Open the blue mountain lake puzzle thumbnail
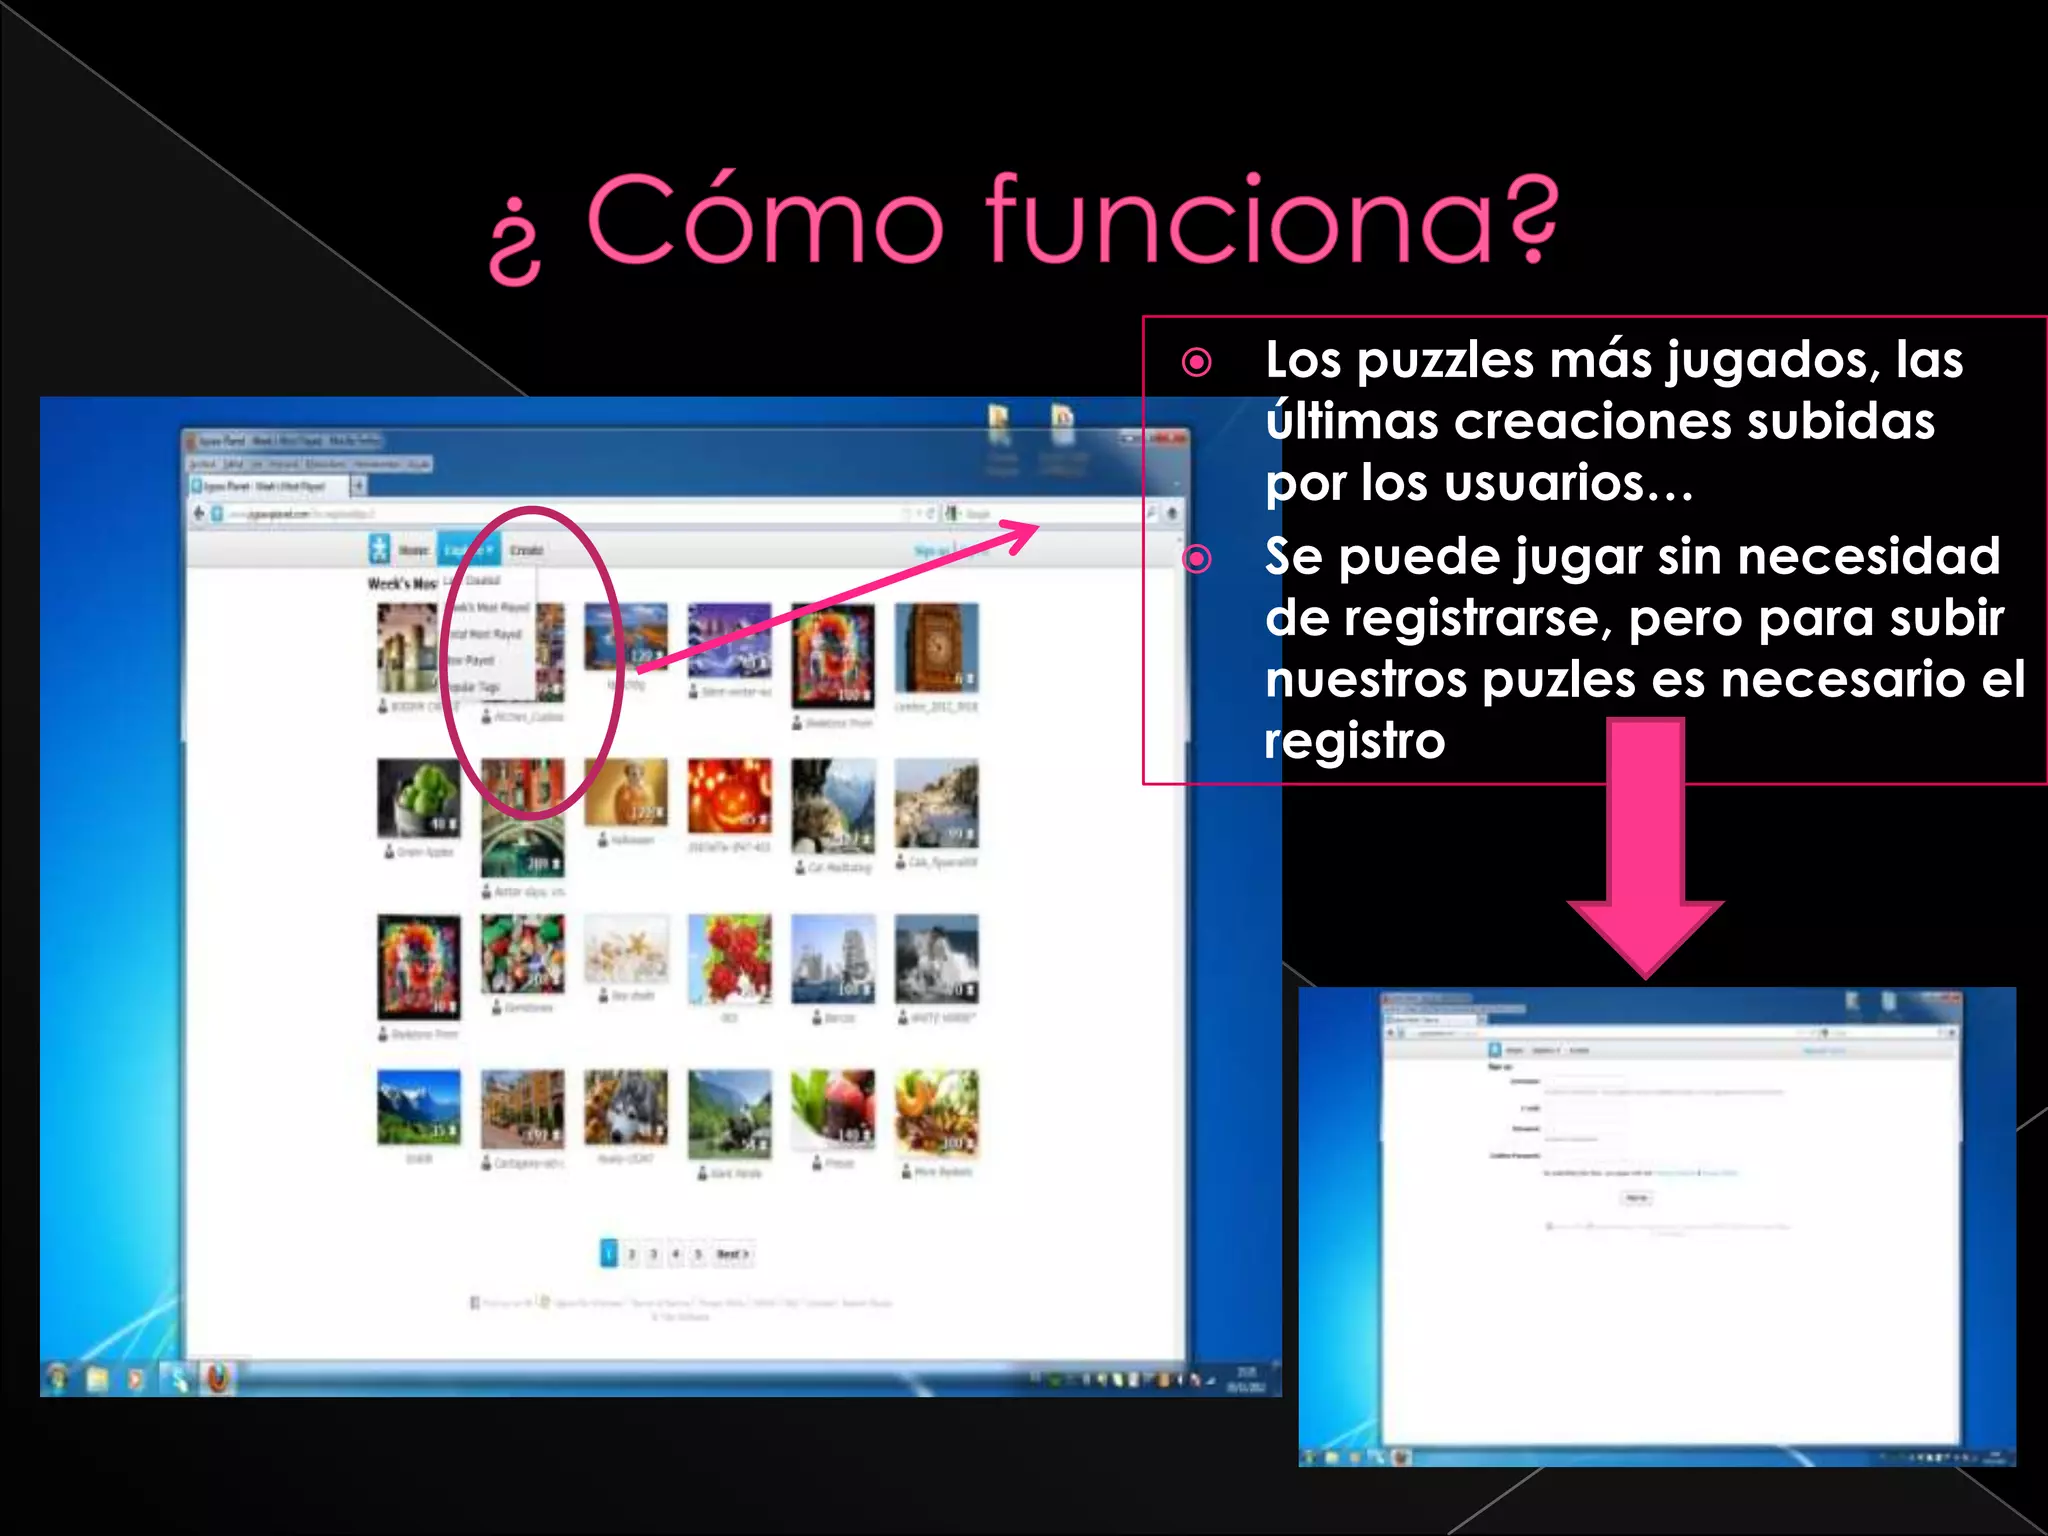 (419, 1107)
